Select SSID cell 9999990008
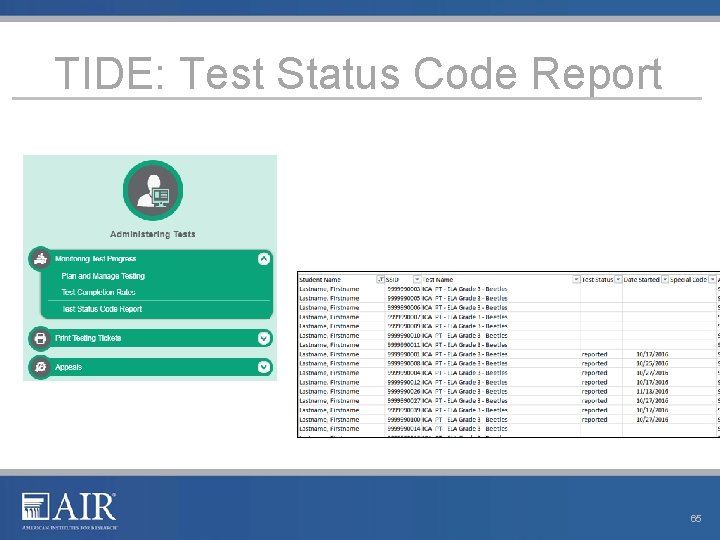Viewport: 720px width, 540px height. 404,364
